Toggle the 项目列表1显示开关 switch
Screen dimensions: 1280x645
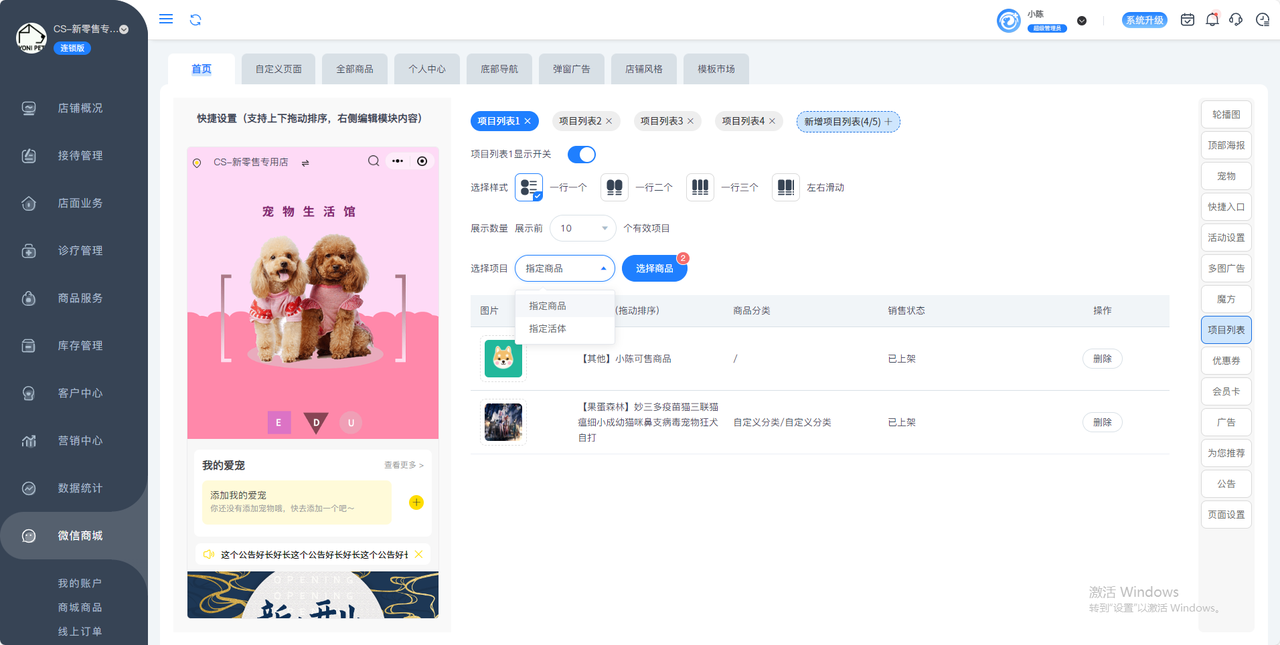tap(581, 154)
